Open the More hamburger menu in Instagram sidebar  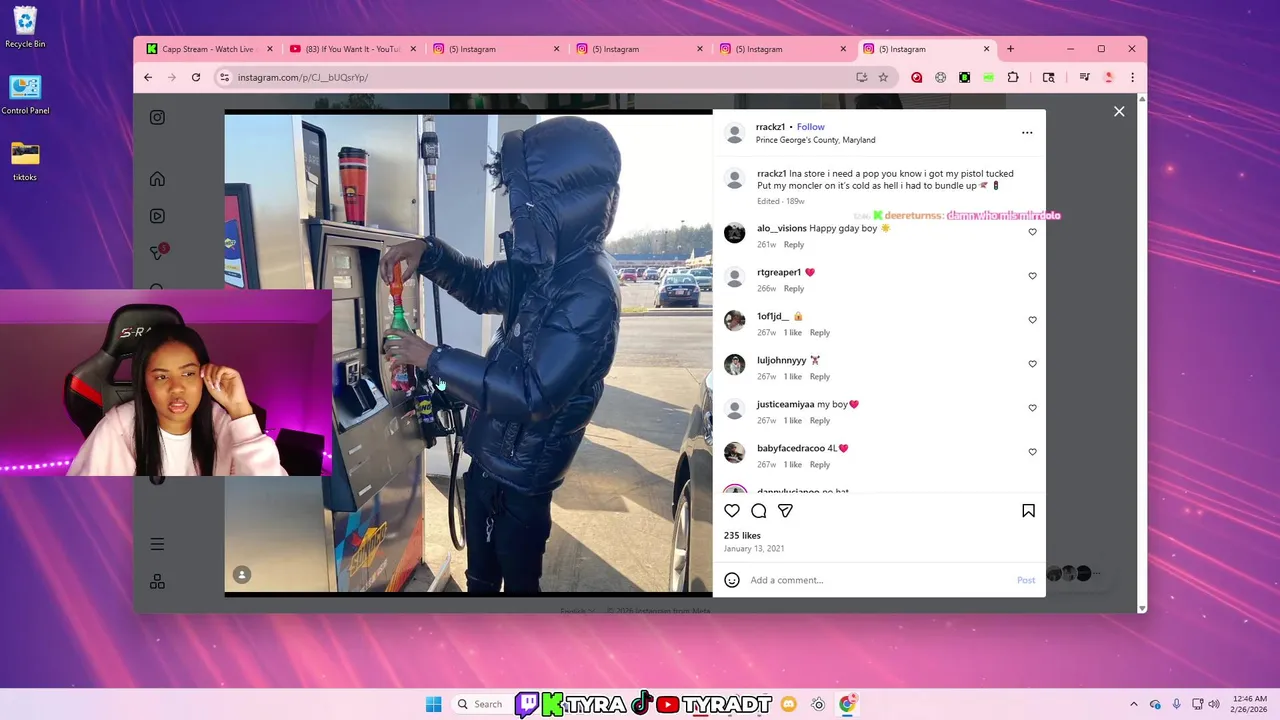[x=157, y=544]
